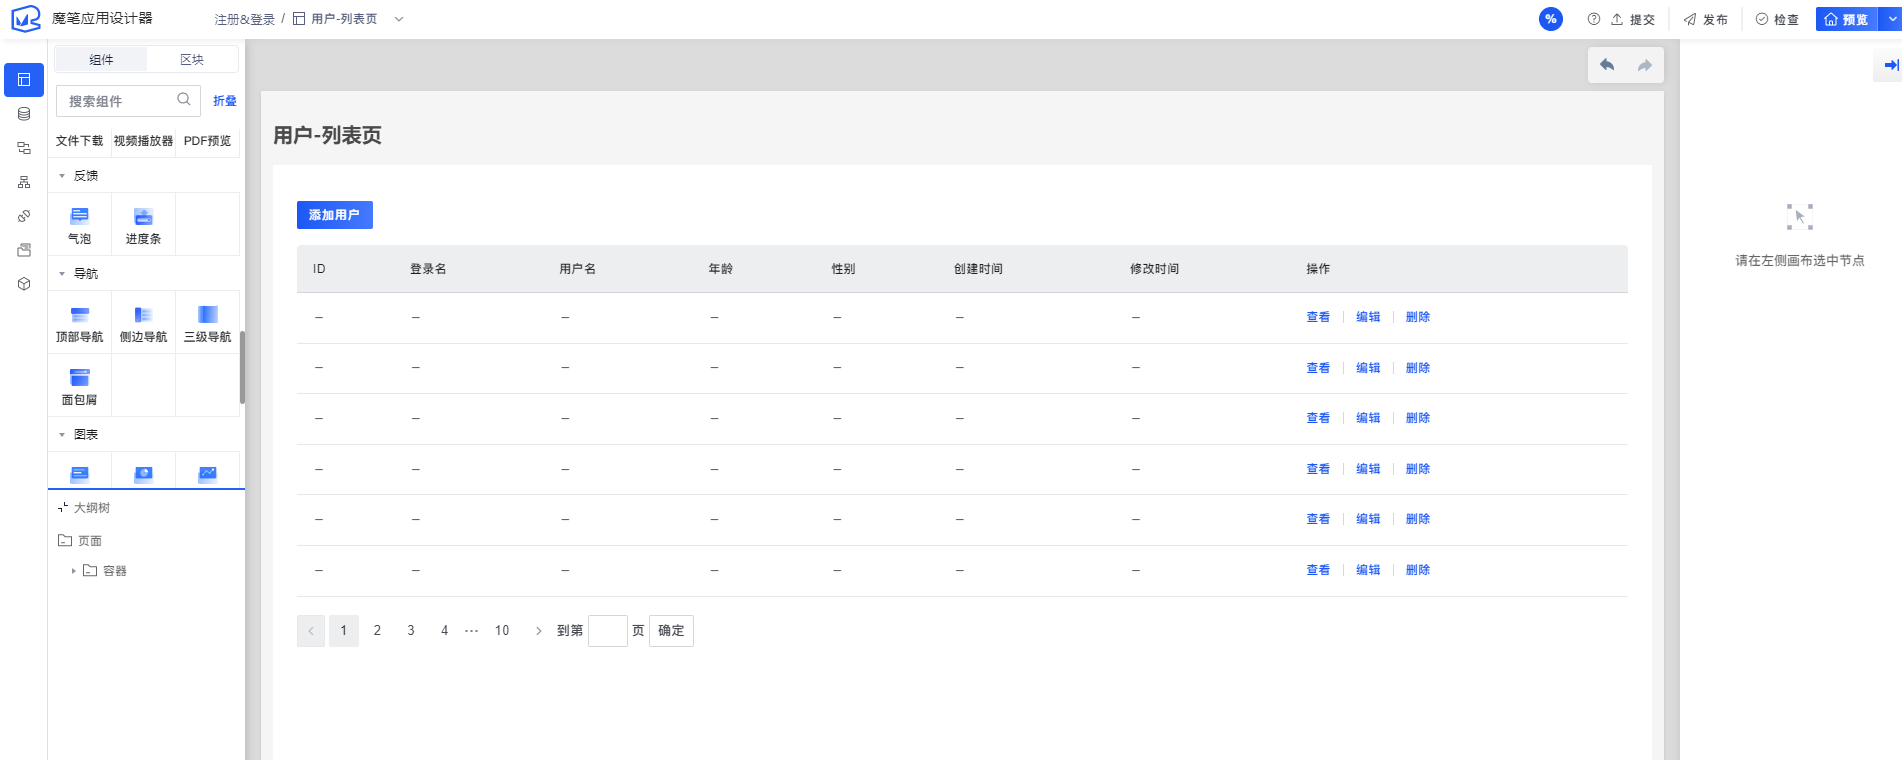Open the layout components panel icon
This screenshot has height=760, width=1902.
click(24, 80)
